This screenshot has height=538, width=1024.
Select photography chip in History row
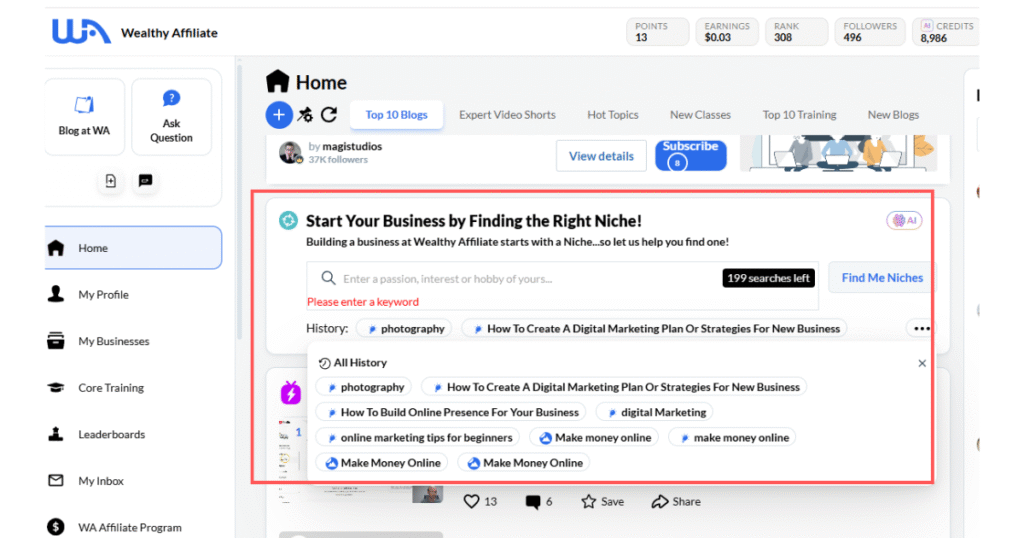[404, 328]
